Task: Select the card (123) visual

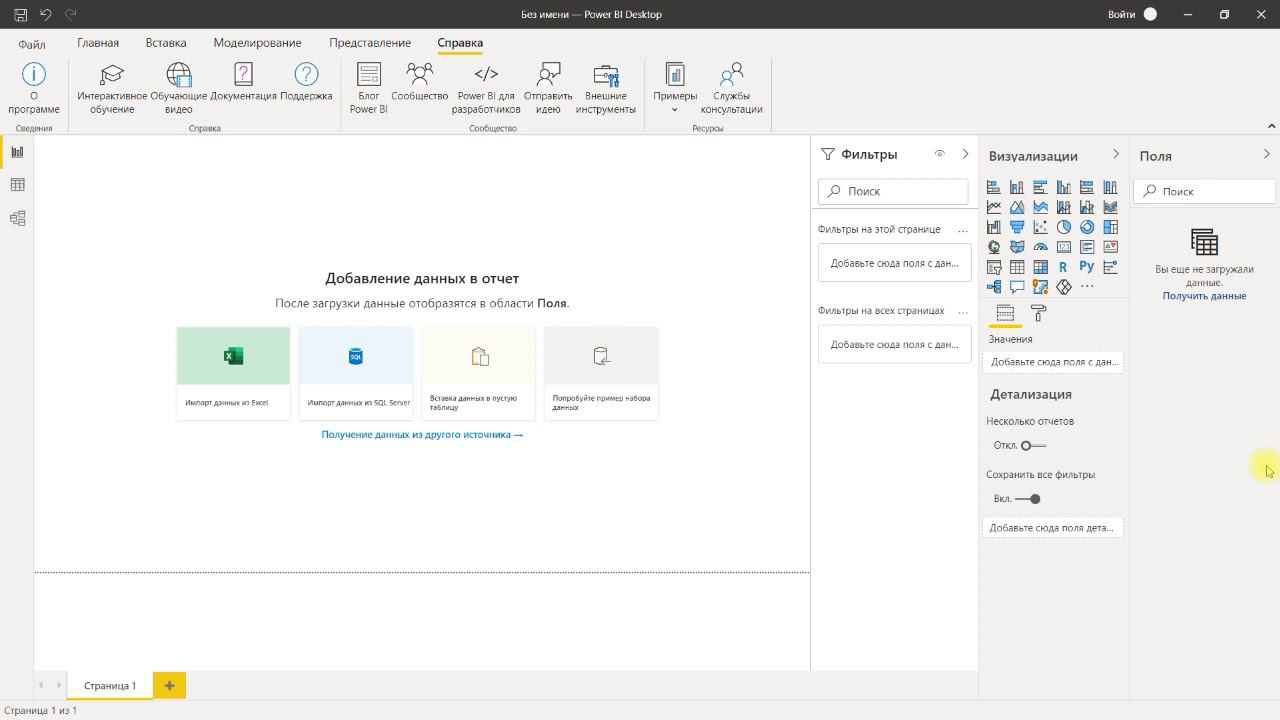Action: tap(1064, 247)
